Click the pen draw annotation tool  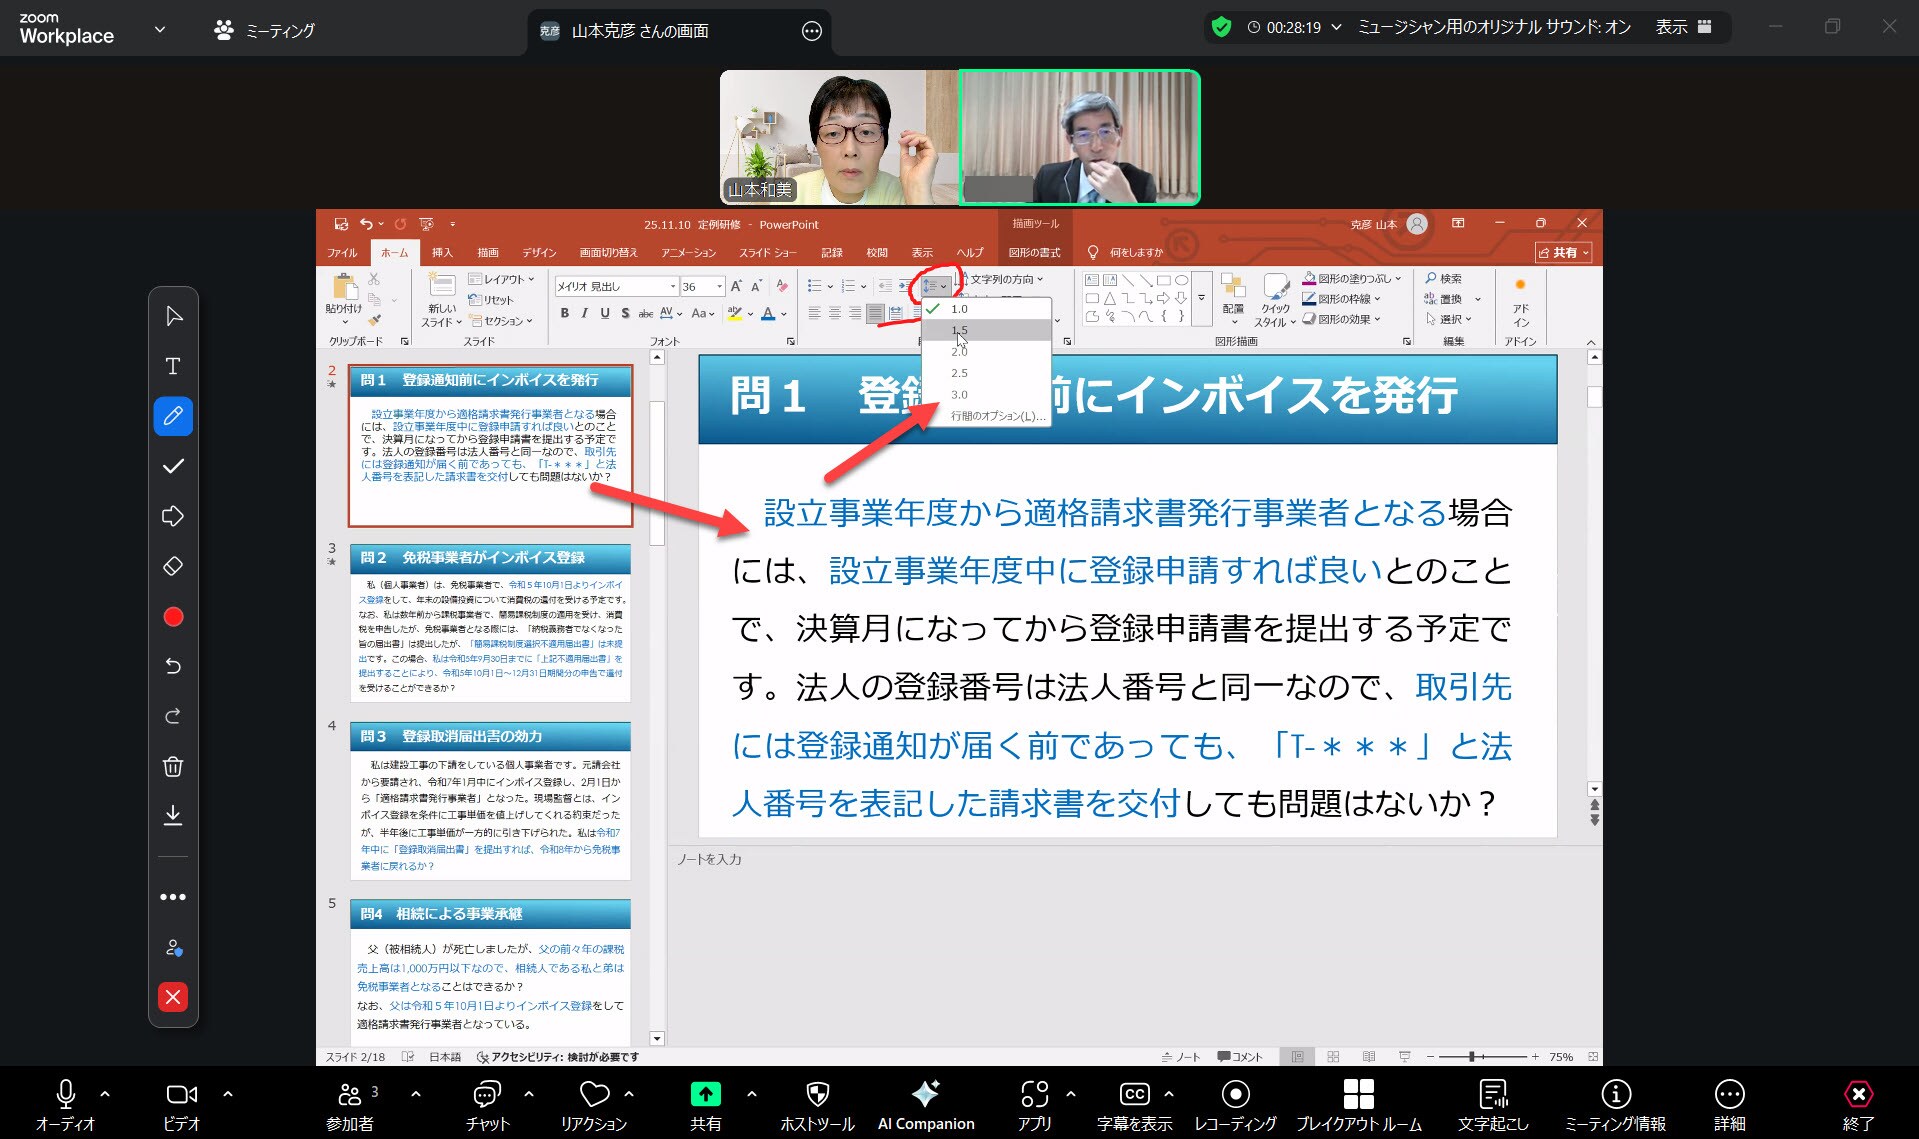click(173, 416)
